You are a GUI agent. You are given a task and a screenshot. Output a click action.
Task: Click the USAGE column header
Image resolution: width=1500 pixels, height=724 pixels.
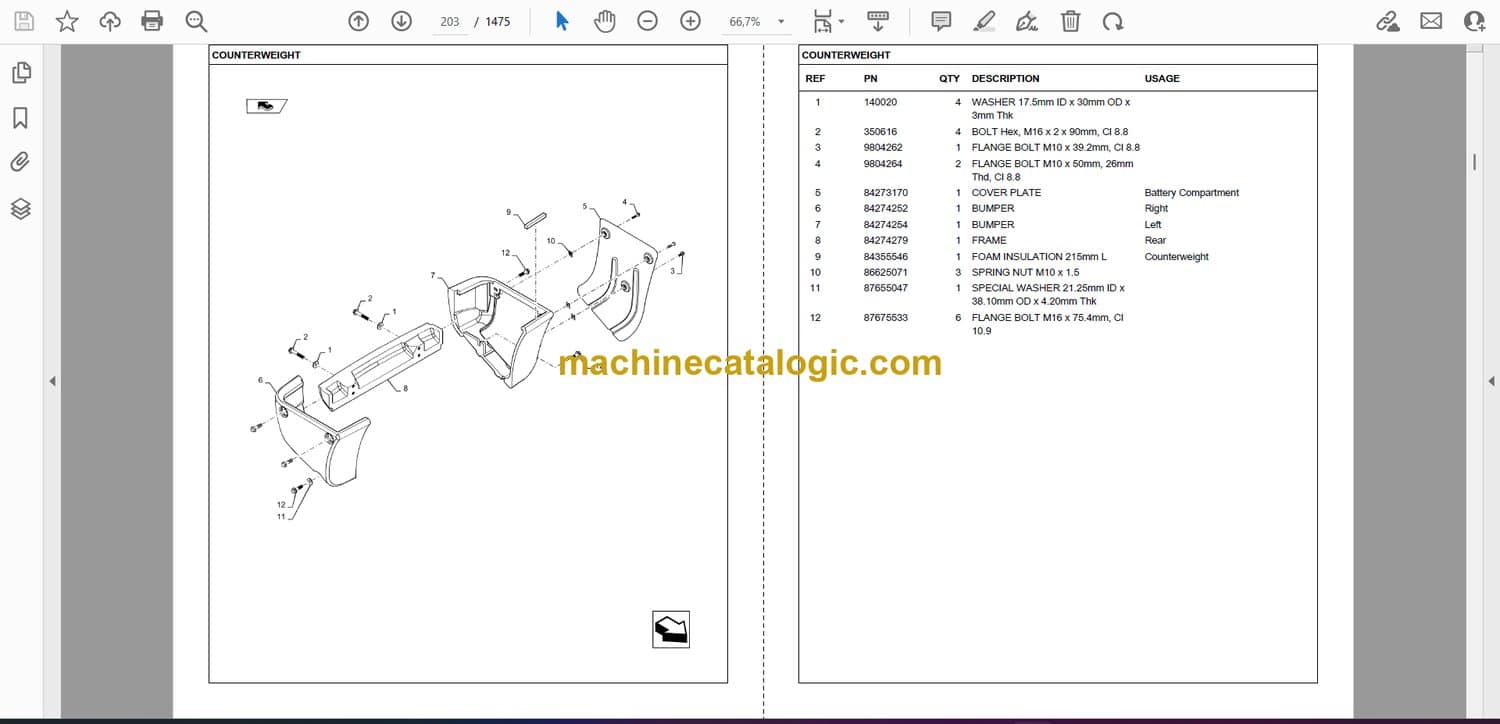point(1162,78)
